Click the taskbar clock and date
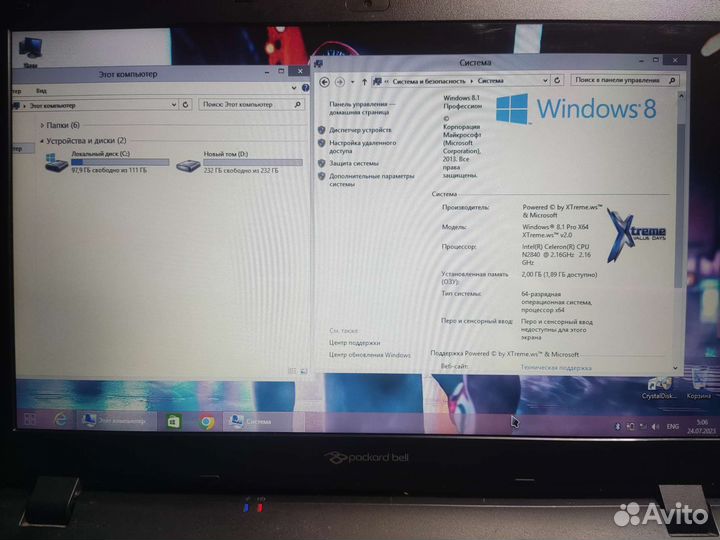Image resolution: width=720 pixels, height=540 pixels. 701,427
